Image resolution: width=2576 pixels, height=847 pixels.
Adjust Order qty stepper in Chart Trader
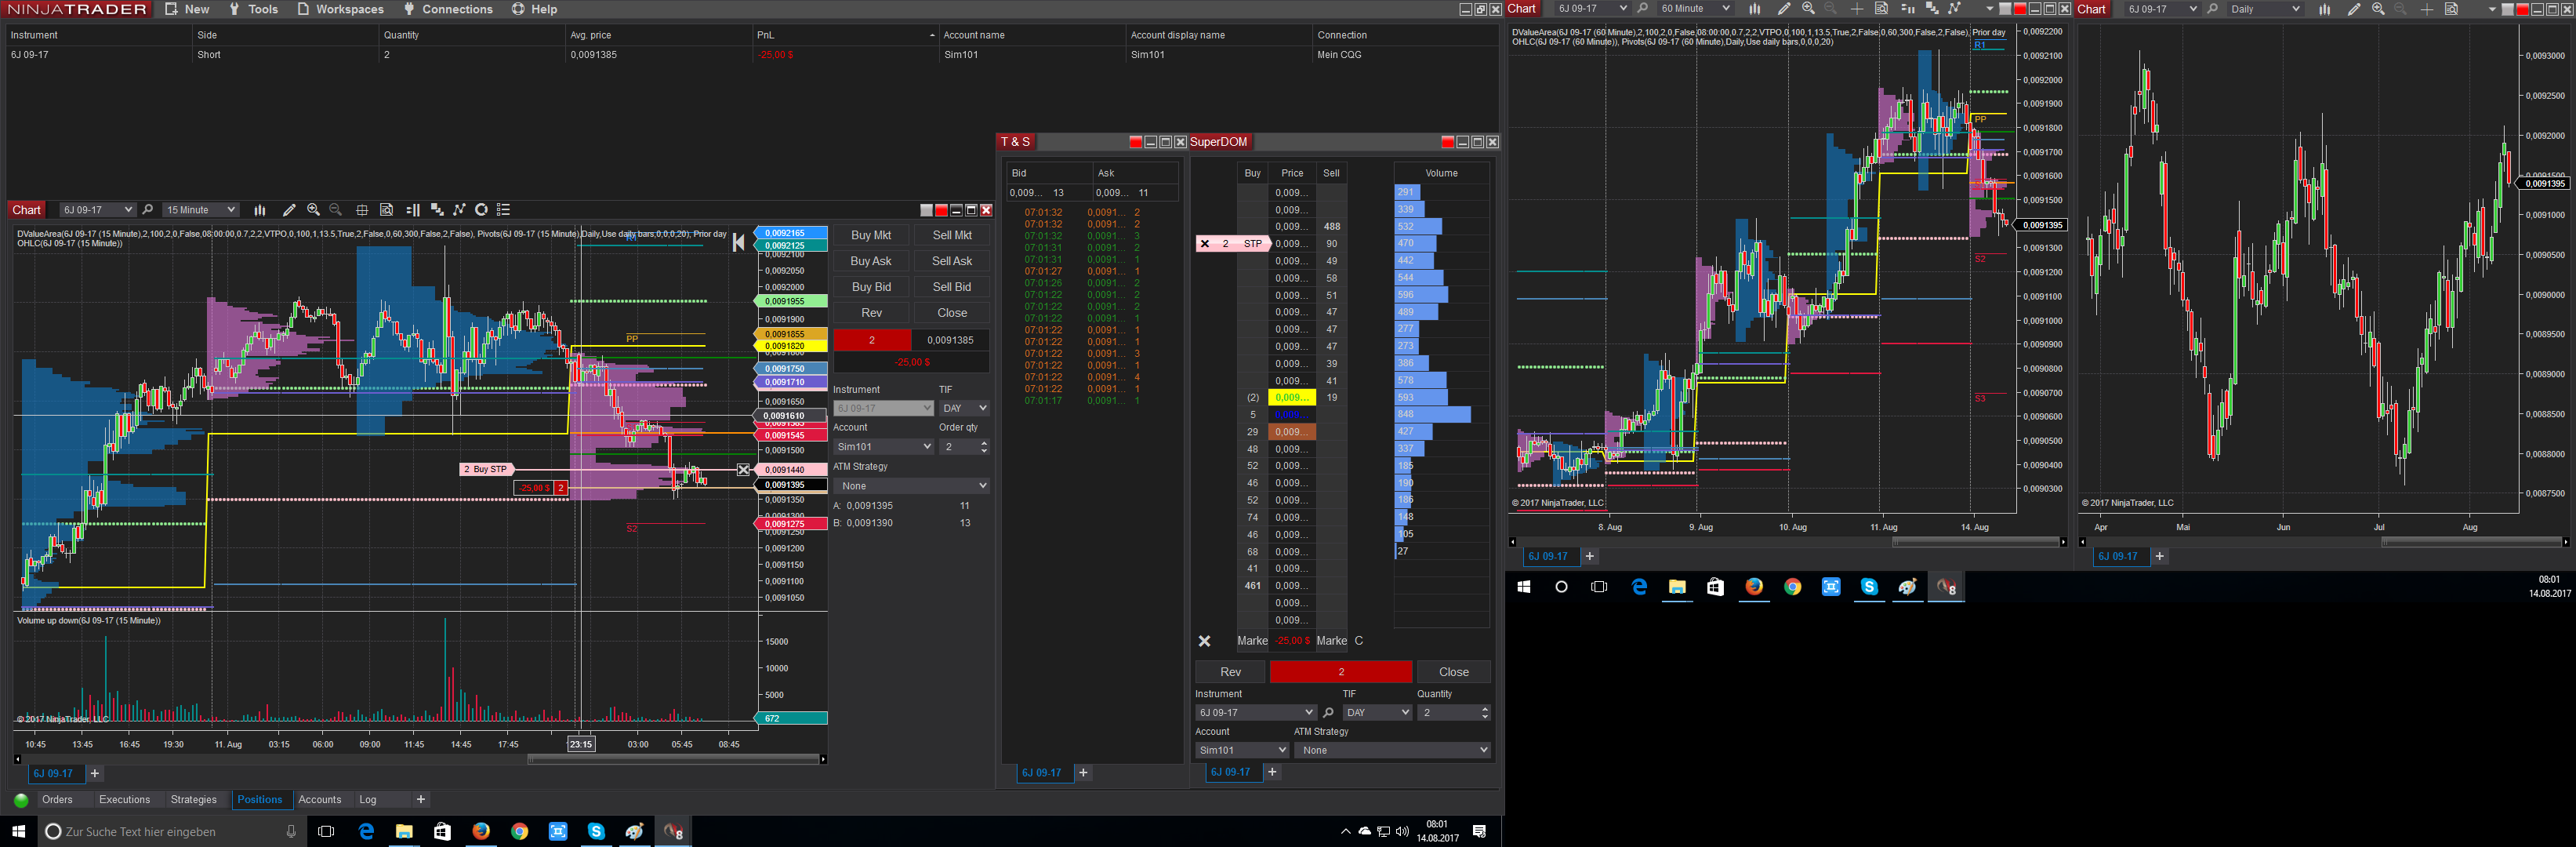click(x=984, y=447)
